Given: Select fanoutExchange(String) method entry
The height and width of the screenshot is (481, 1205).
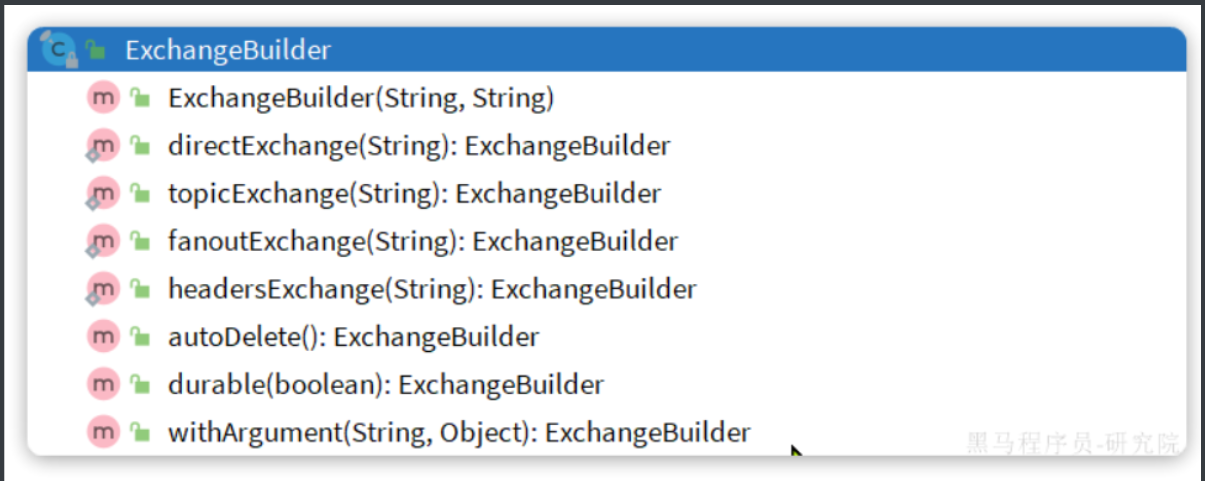Looking at the screenshot, I should point(423,242).
